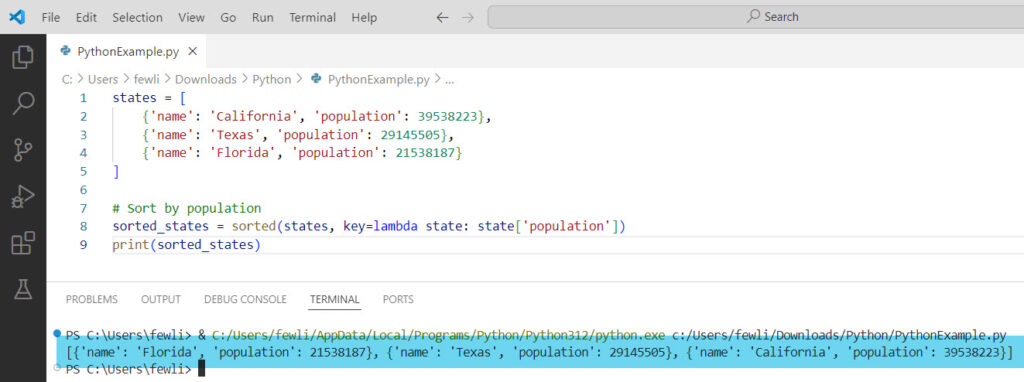This screenshot has height=382, width=1024.
Task: Switch to the PORTS panel tab
Action: pos(398,299)
